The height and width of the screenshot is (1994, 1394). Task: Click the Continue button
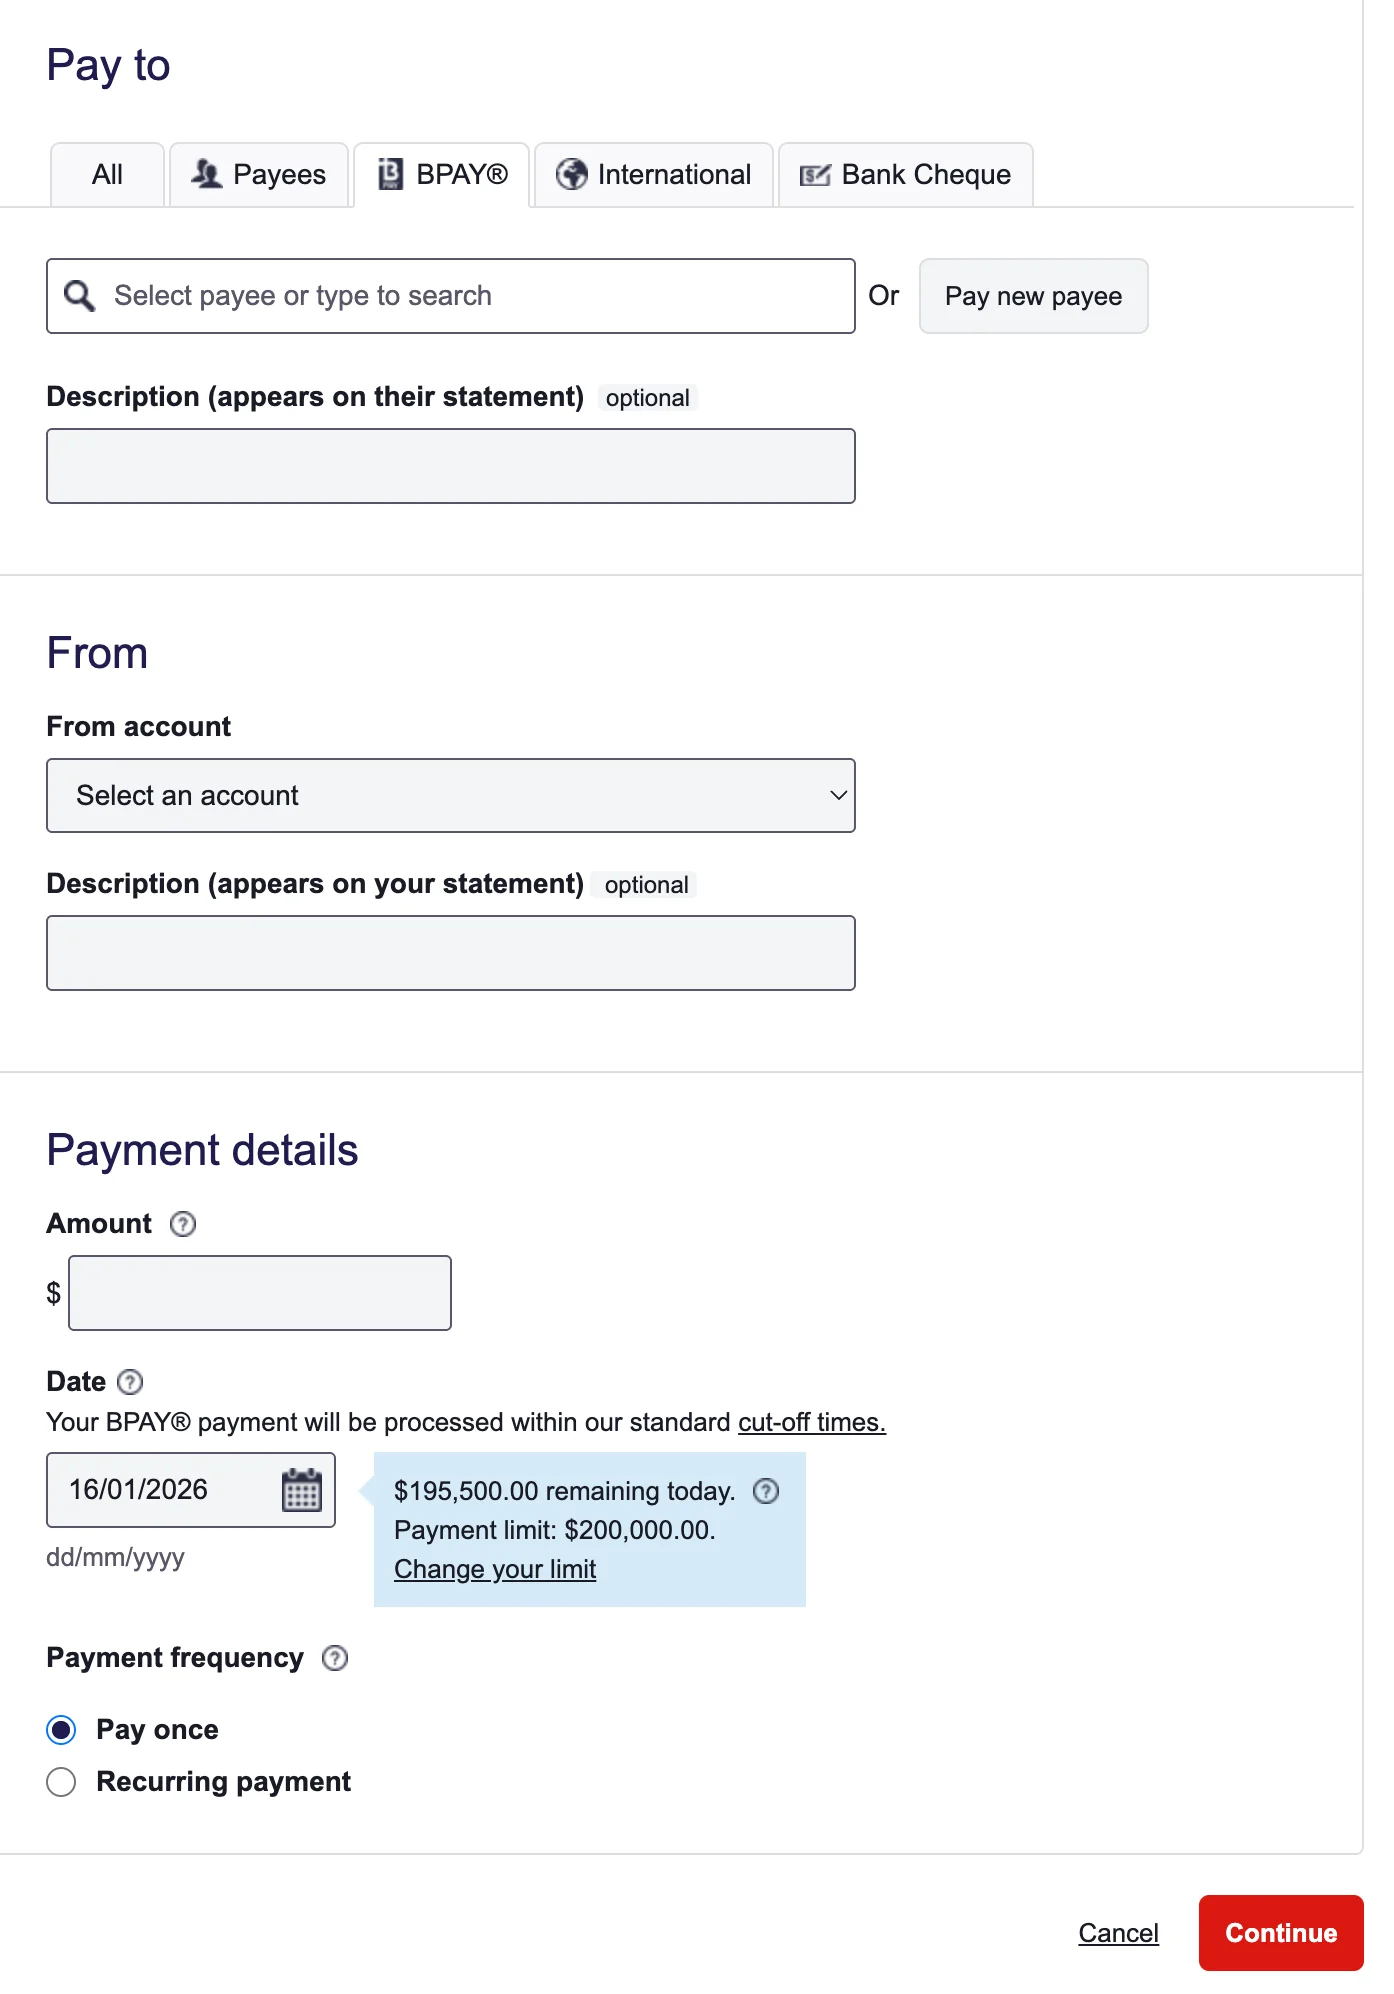1280,1932
